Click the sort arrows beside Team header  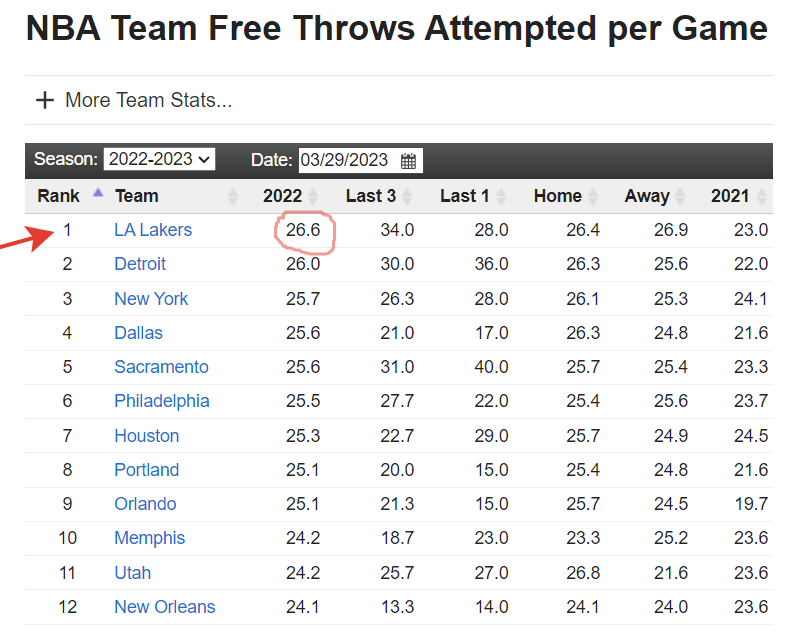click(234, 196)
